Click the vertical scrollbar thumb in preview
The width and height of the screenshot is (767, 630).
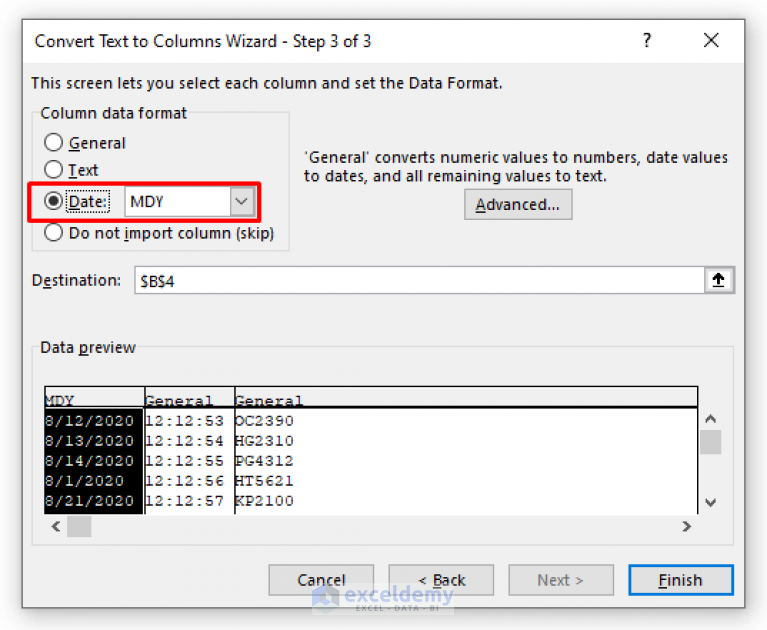coord(710,442)
